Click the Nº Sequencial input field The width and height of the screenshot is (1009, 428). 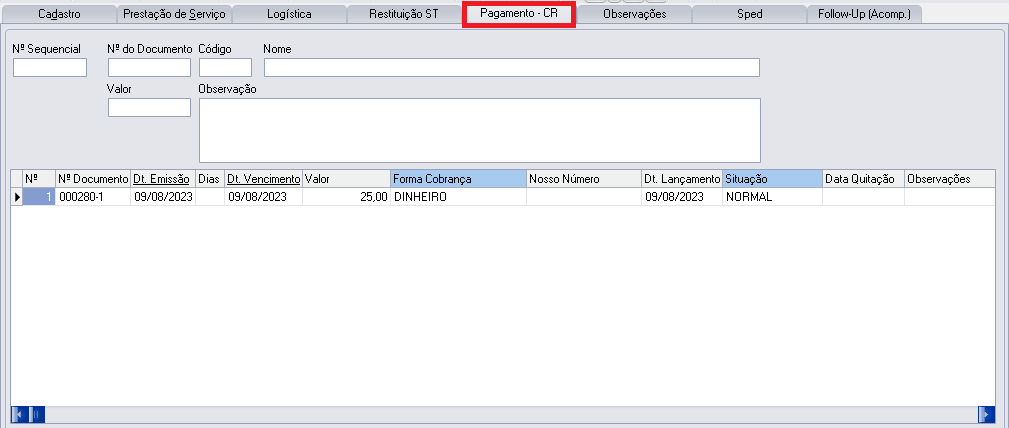click(x=50, y=68)
